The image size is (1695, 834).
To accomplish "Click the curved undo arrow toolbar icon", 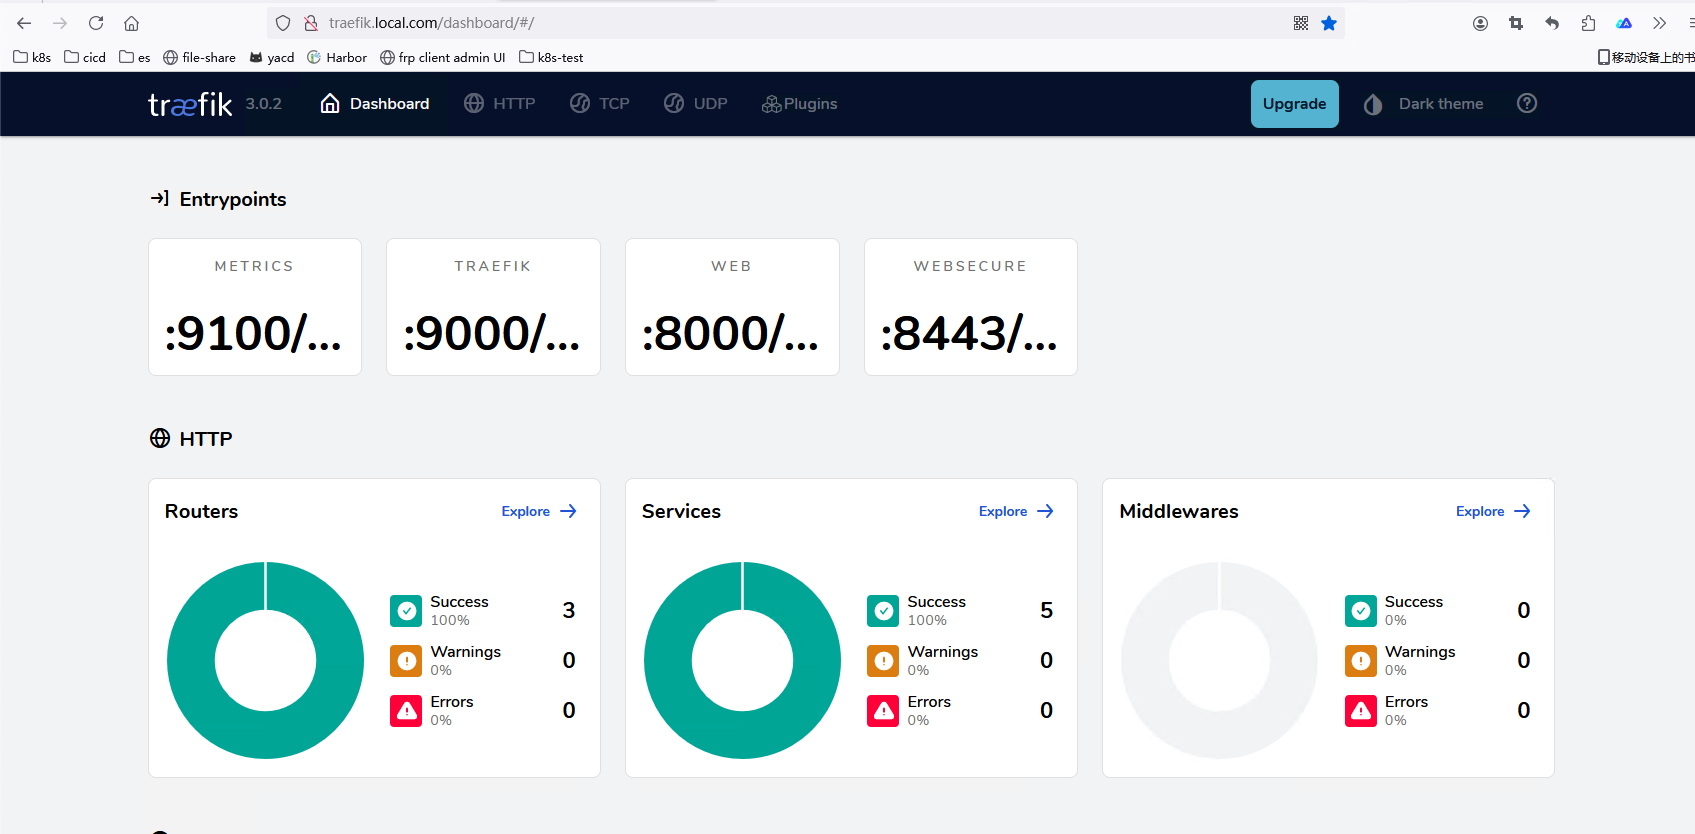I will coord(1552,23).
